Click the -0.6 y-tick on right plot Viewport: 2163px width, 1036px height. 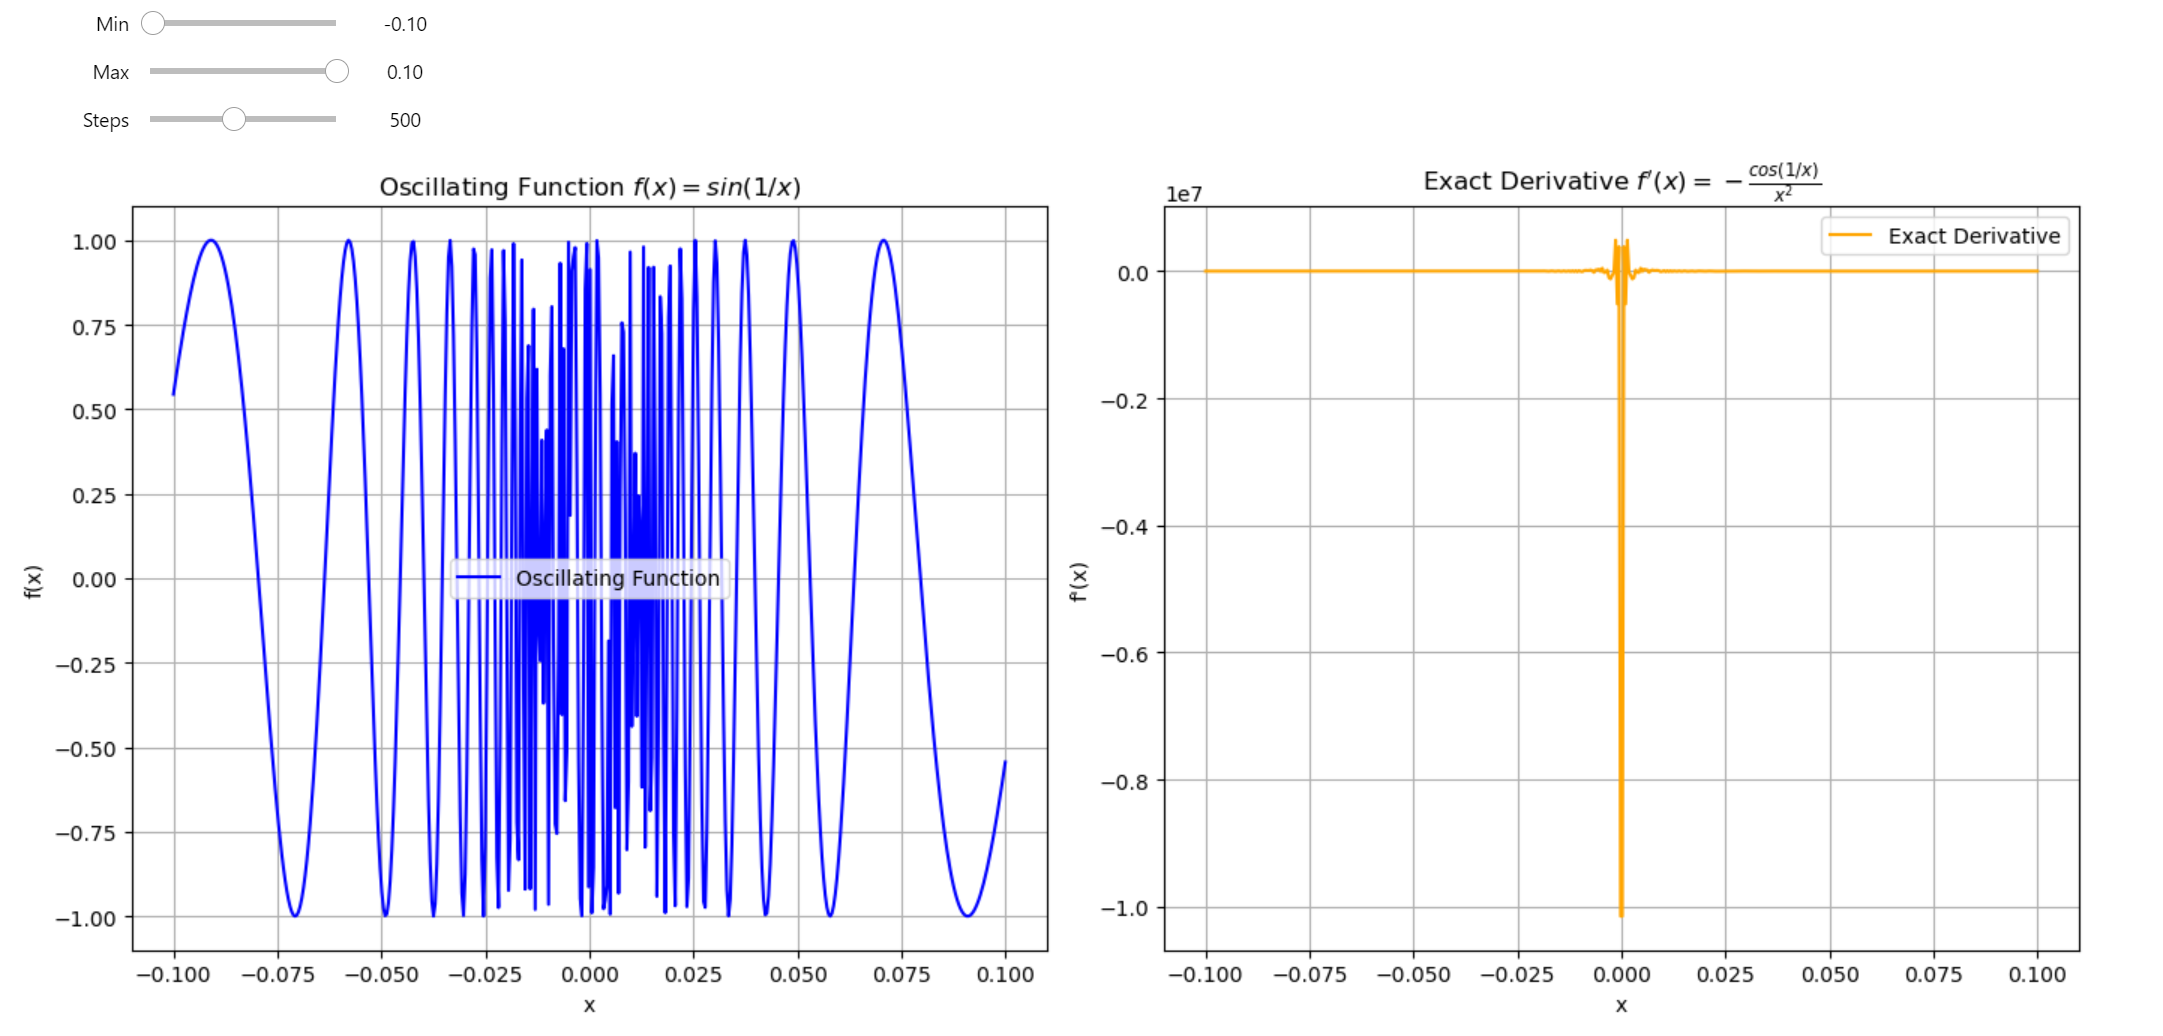1125,654
